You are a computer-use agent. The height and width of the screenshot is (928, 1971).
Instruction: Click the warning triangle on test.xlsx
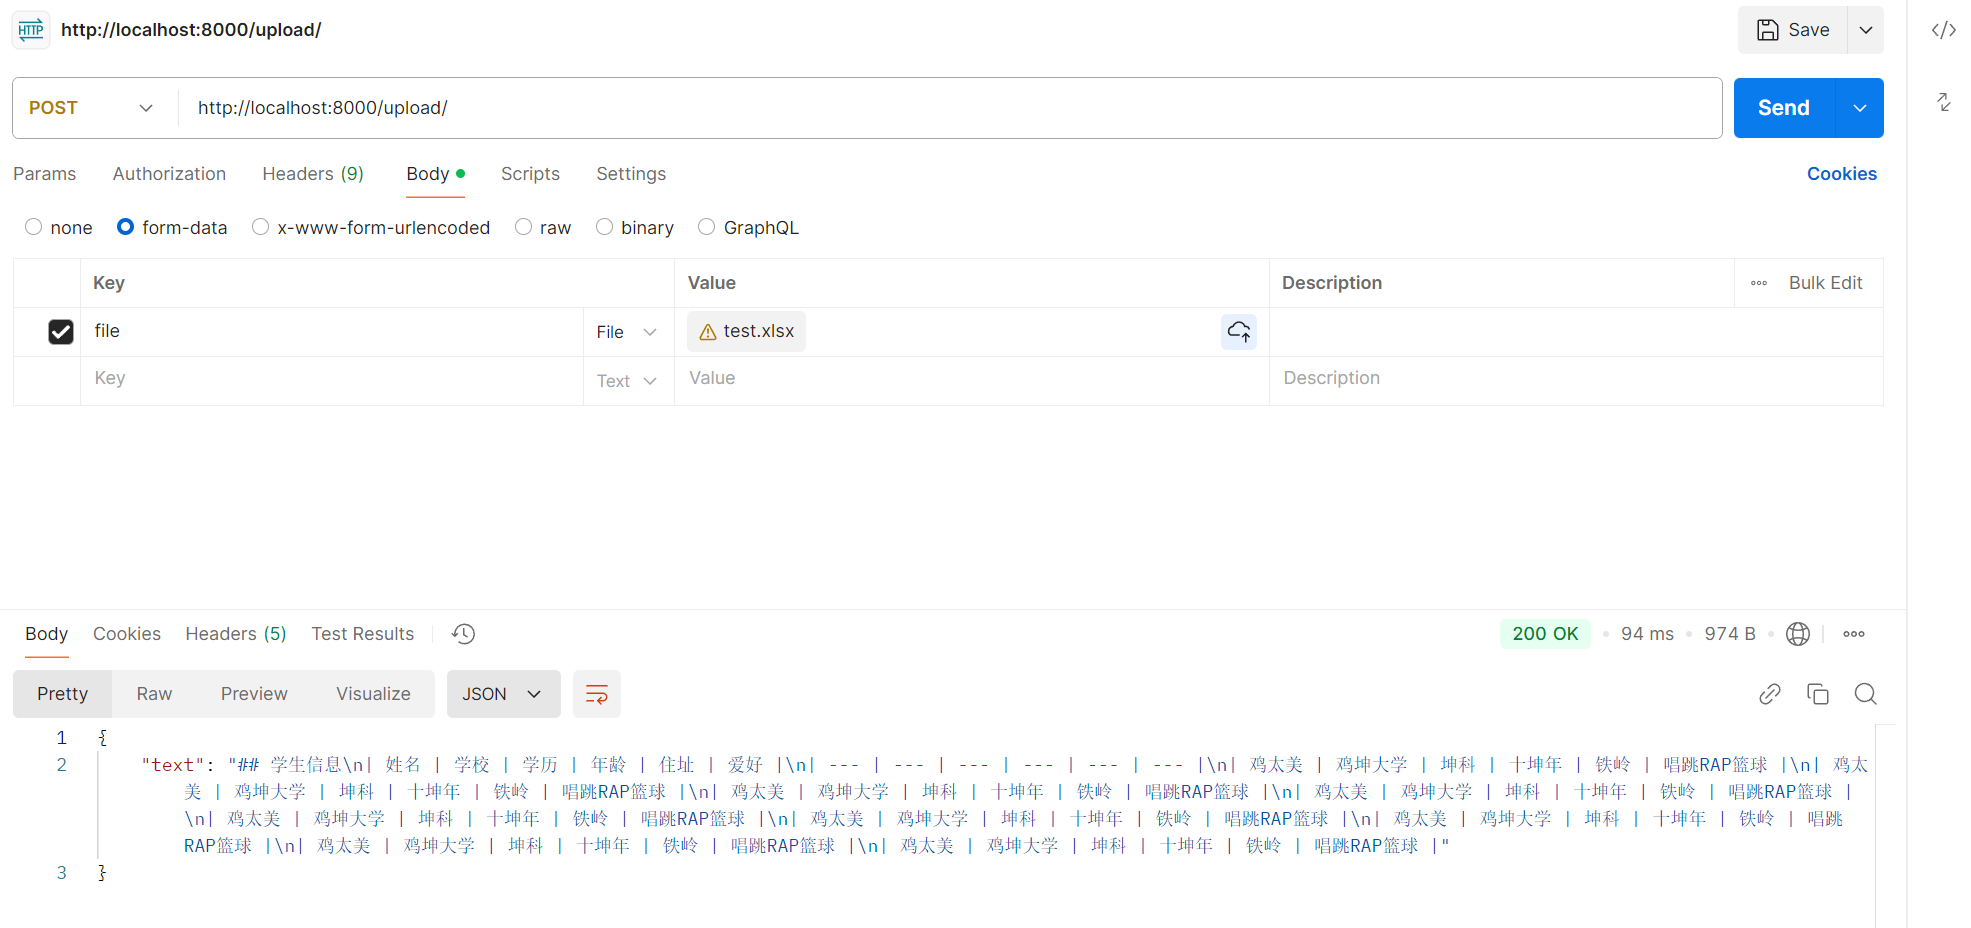pyautogui.click(x=708, y=332)
